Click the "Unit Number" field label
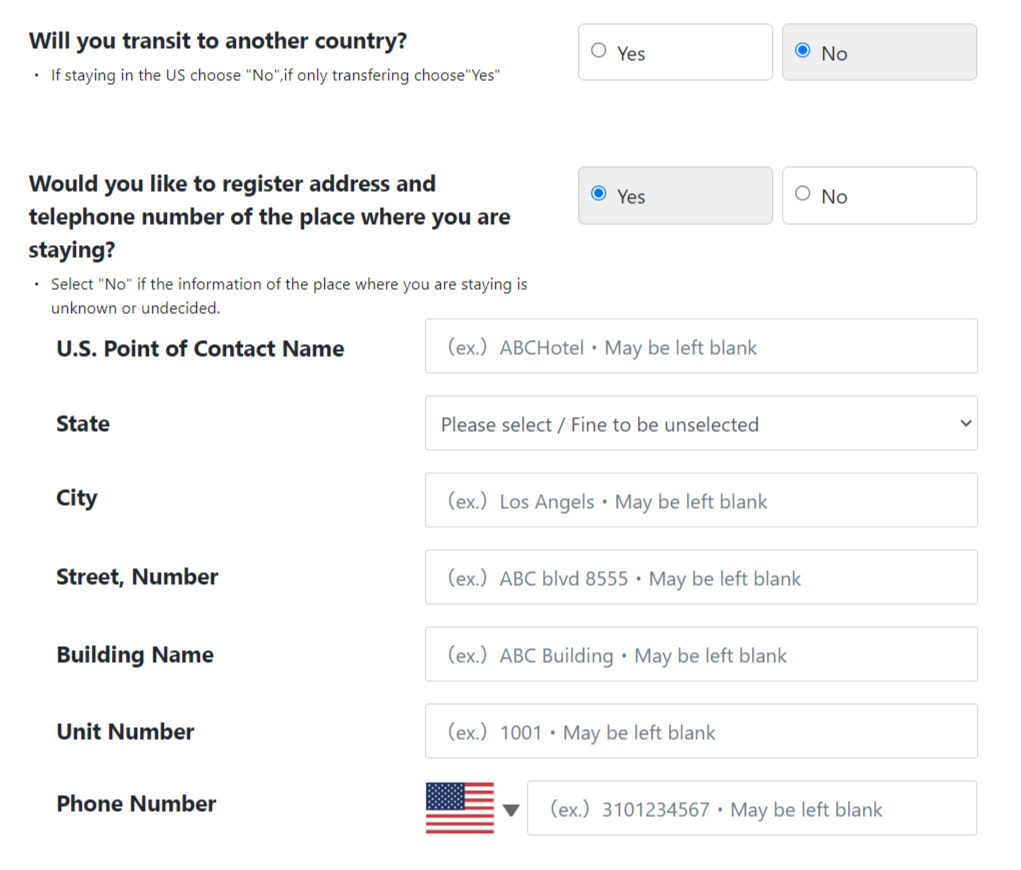This screenshot has width=1021, height=870. pyautogui.click(x=125, y=732)
